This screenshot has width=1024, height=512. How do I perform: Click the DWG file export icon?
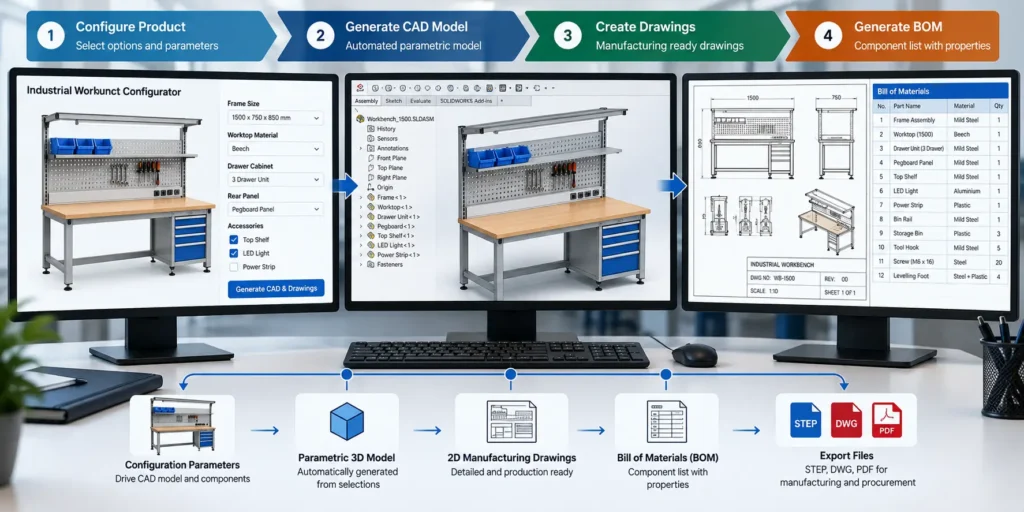click(846, 420)
